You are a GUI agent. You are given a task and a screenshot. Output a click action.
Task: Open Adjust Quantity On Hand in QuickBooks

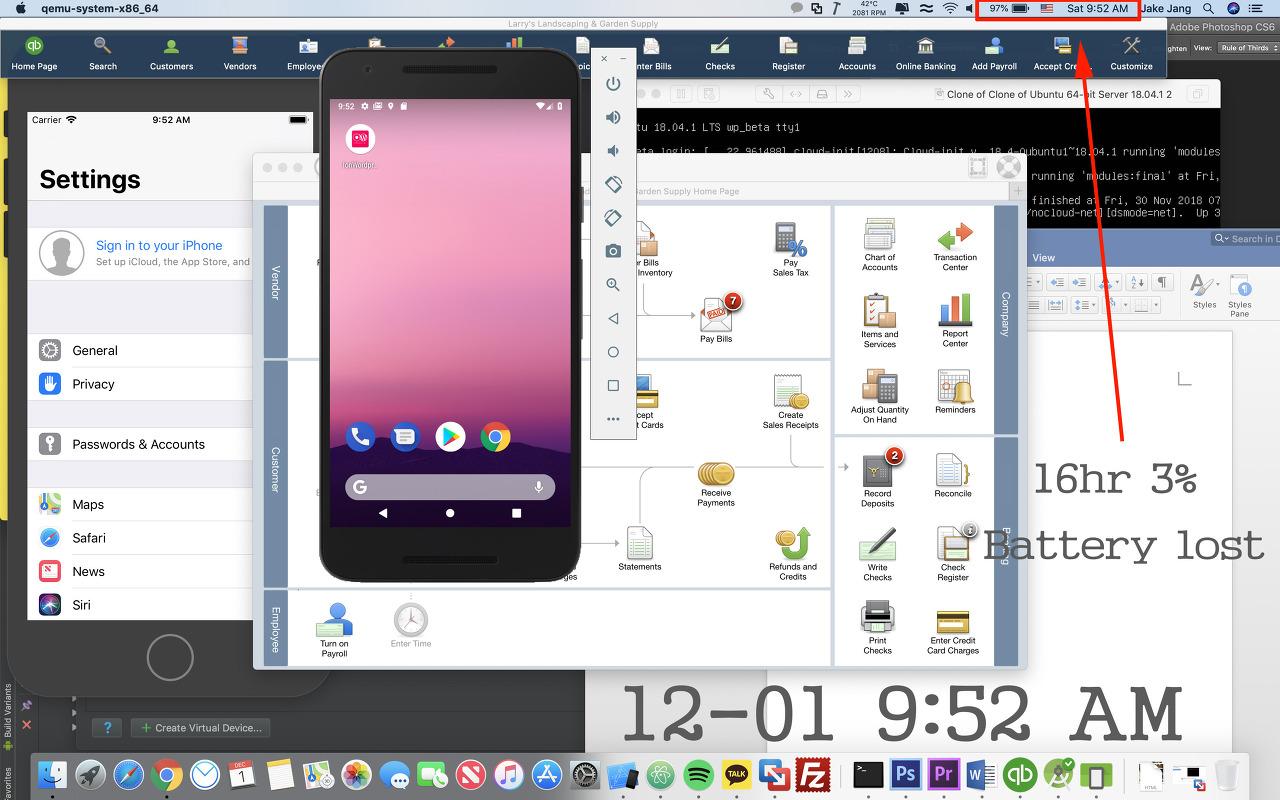880,396
